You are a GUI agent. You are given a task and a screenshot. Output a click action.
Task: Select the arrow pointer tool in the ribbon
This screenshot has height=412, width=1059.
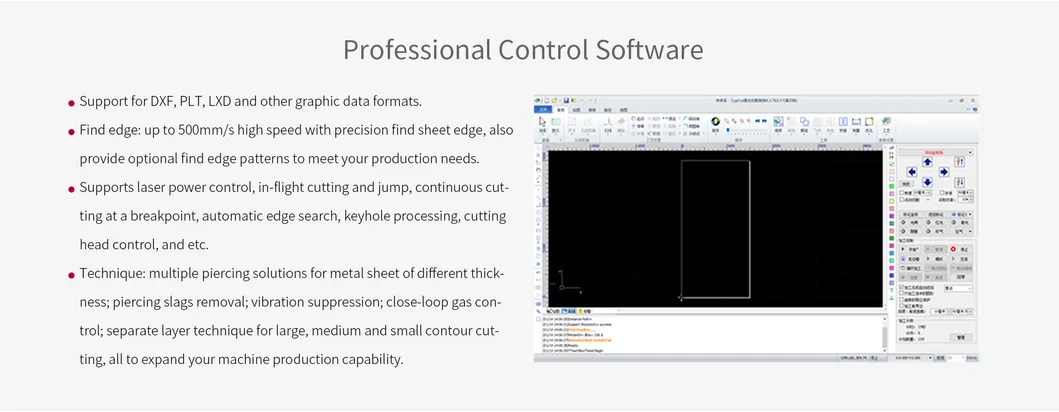coord(542,122)
